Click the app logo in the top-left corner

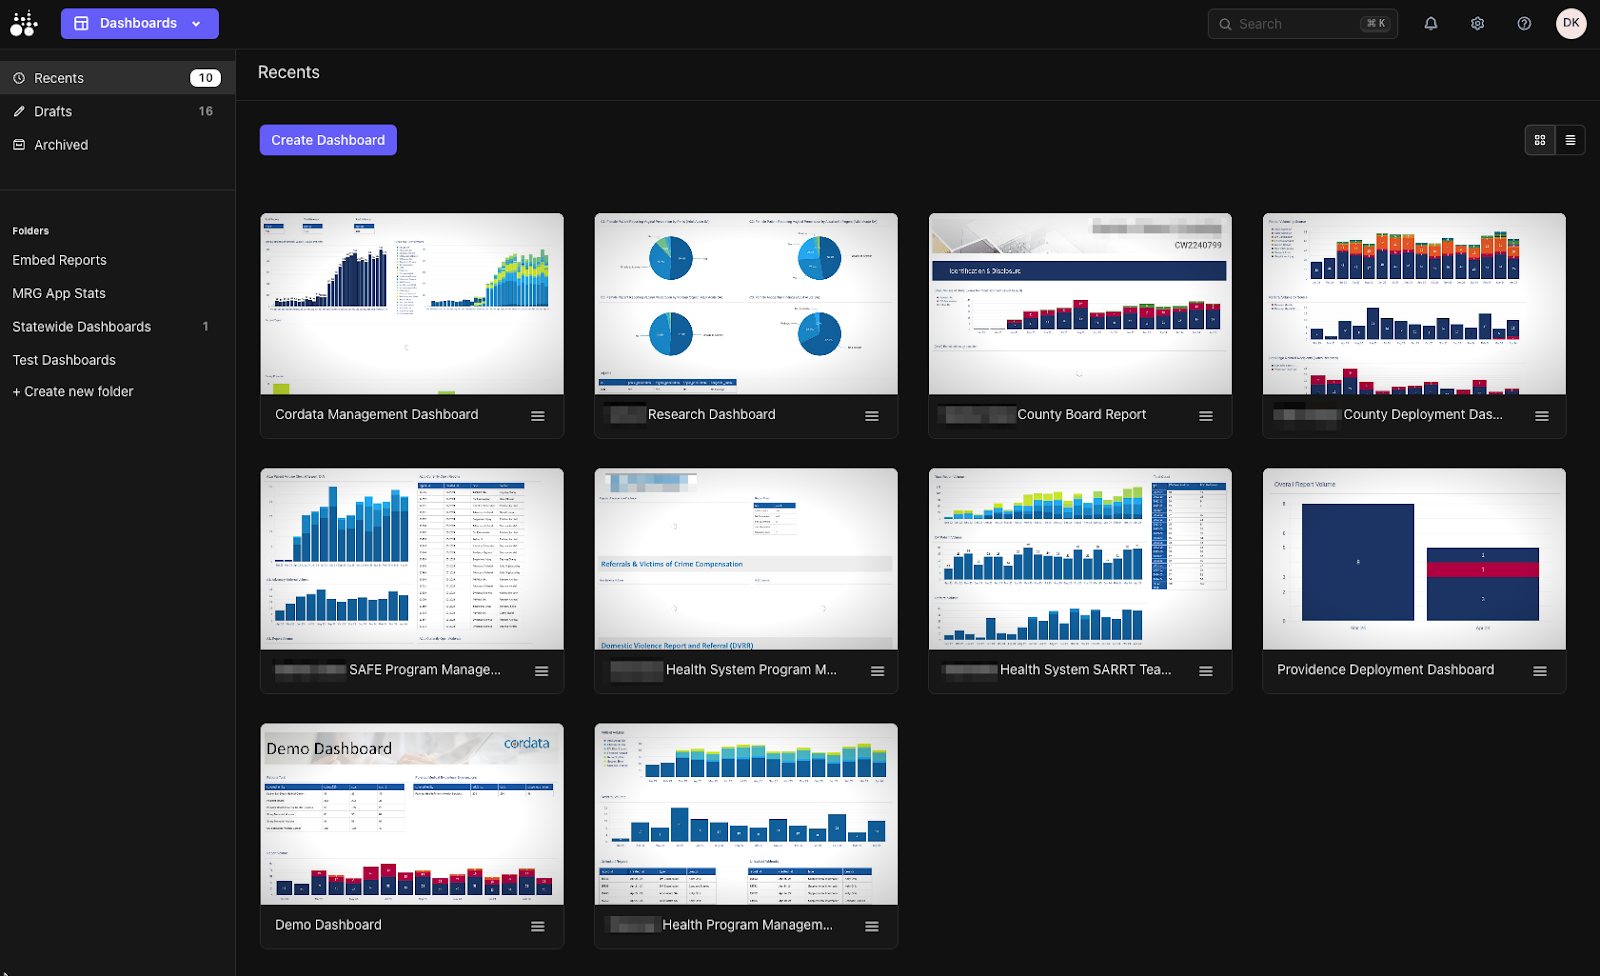click(24, 23)
